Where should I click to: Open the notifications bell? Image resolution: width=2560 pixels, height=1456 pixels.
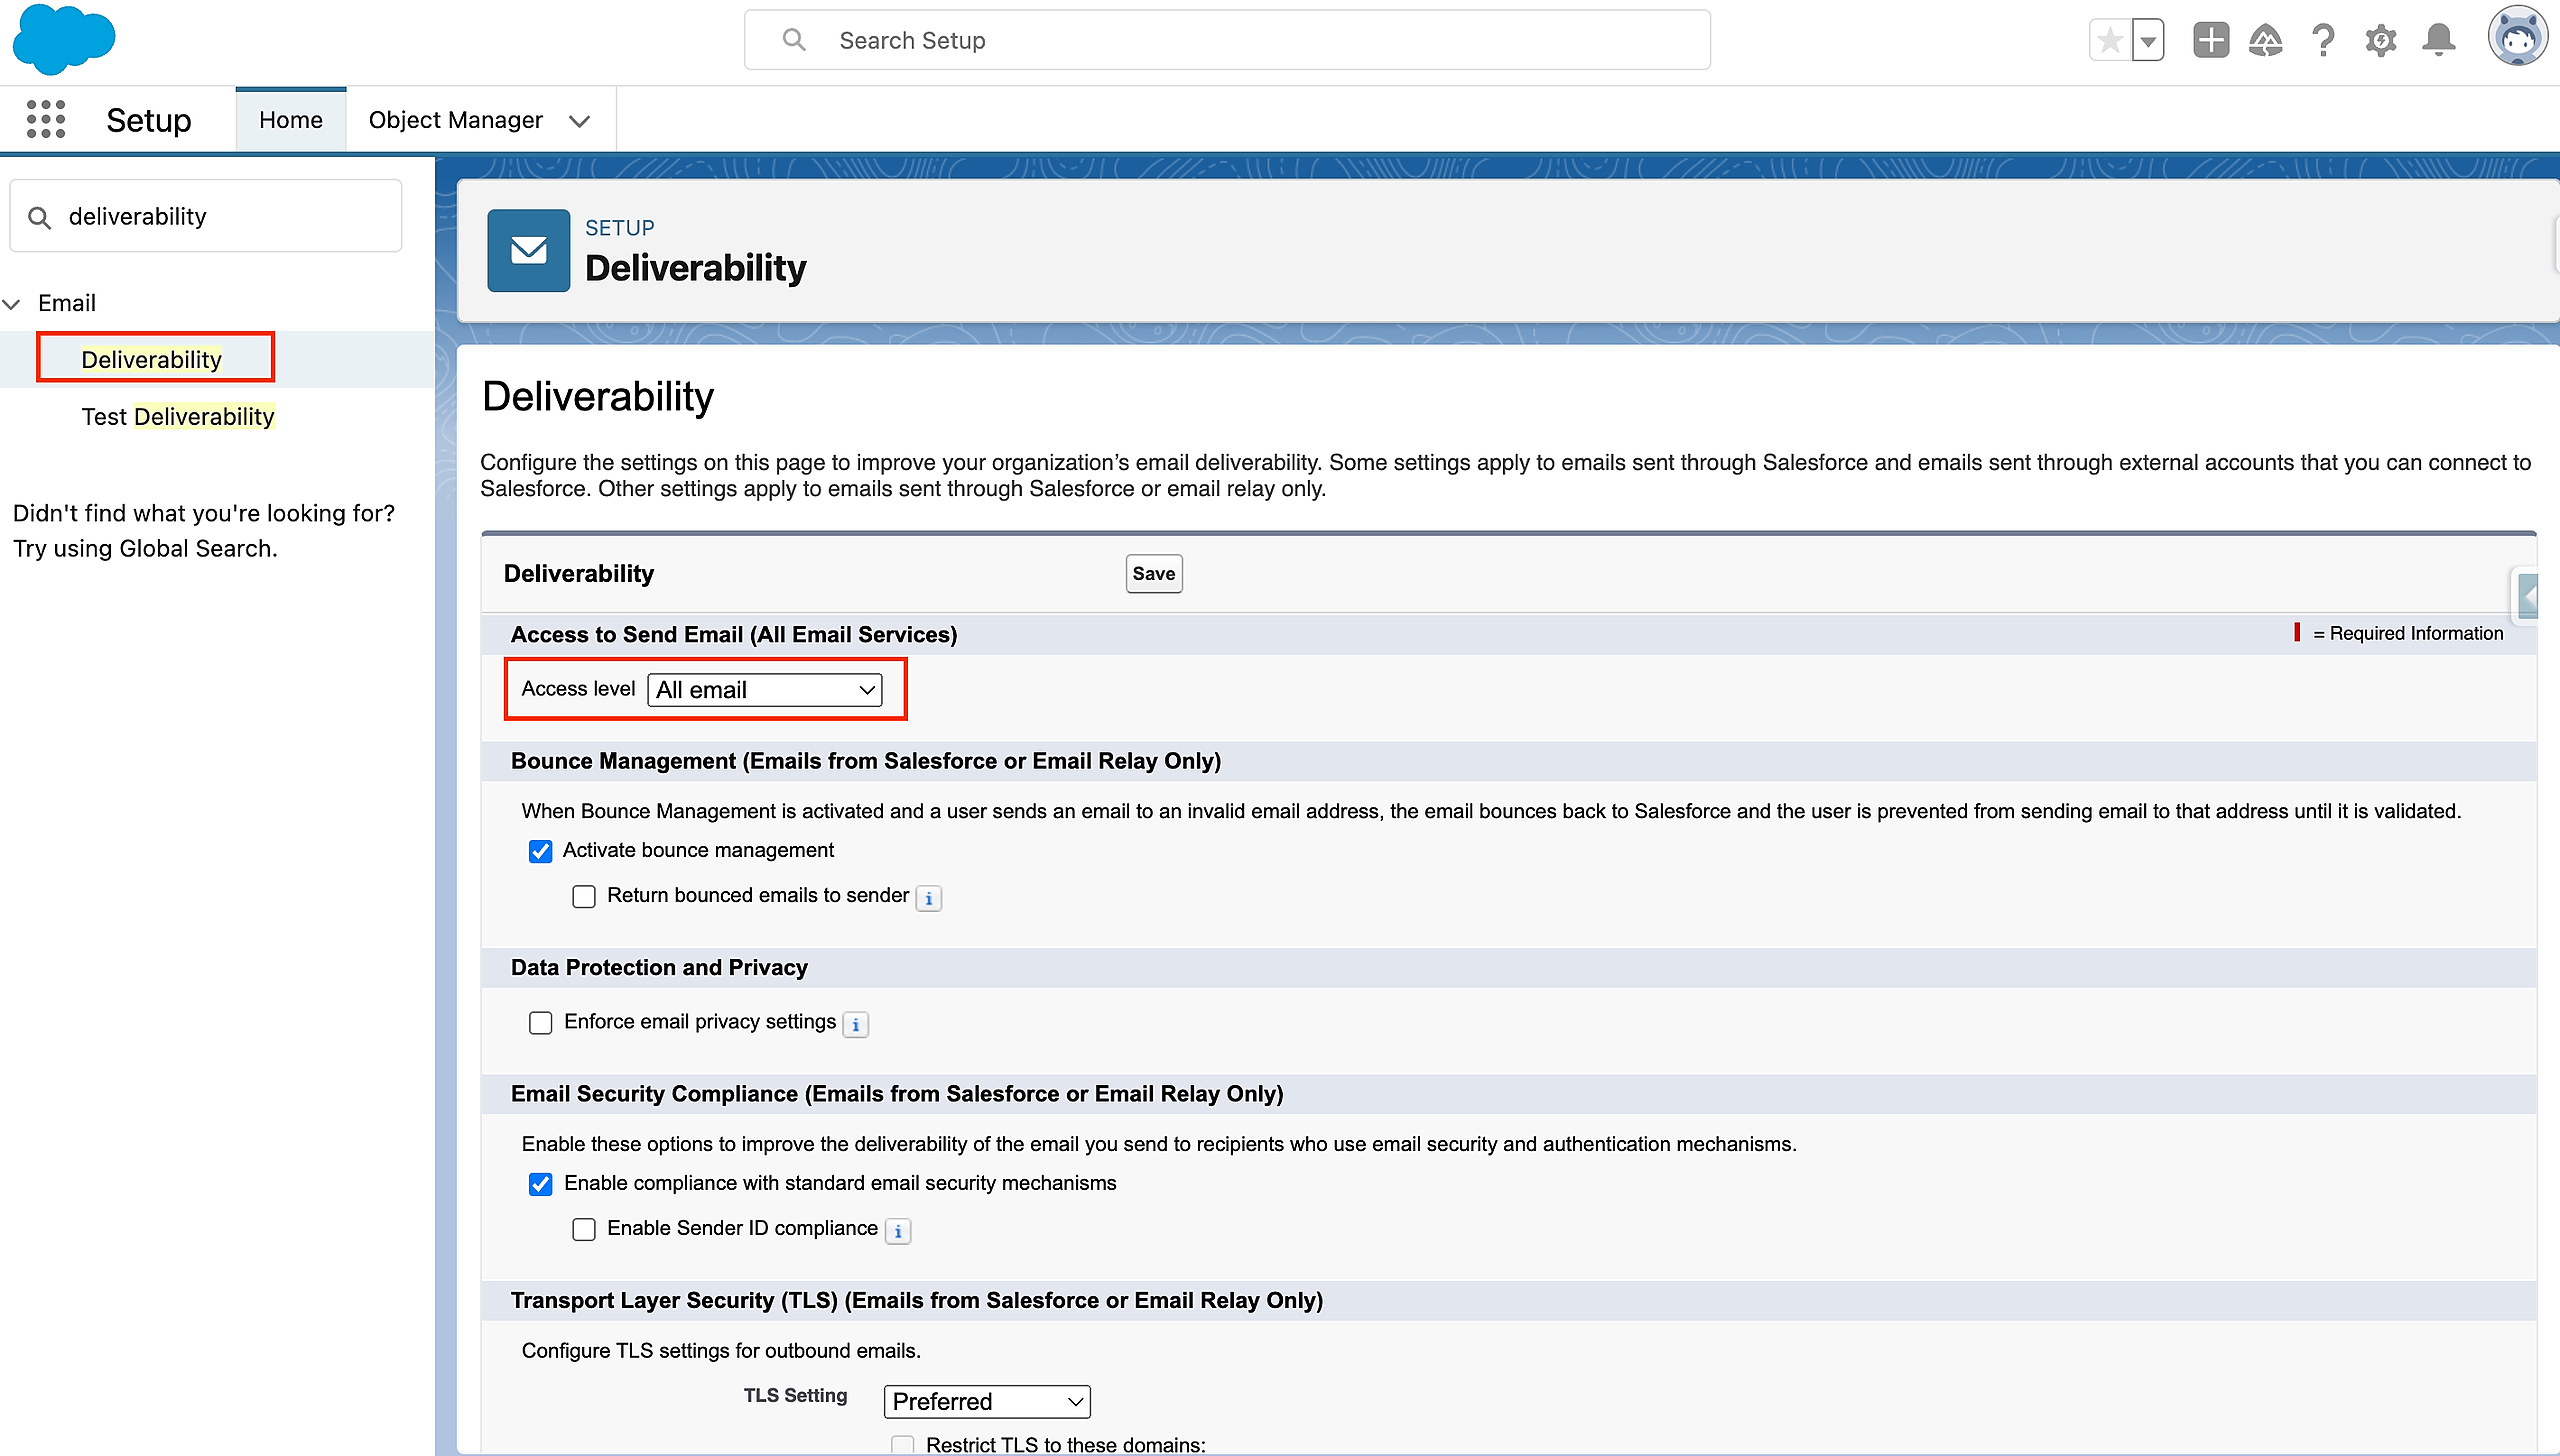tap(2438, 41)
